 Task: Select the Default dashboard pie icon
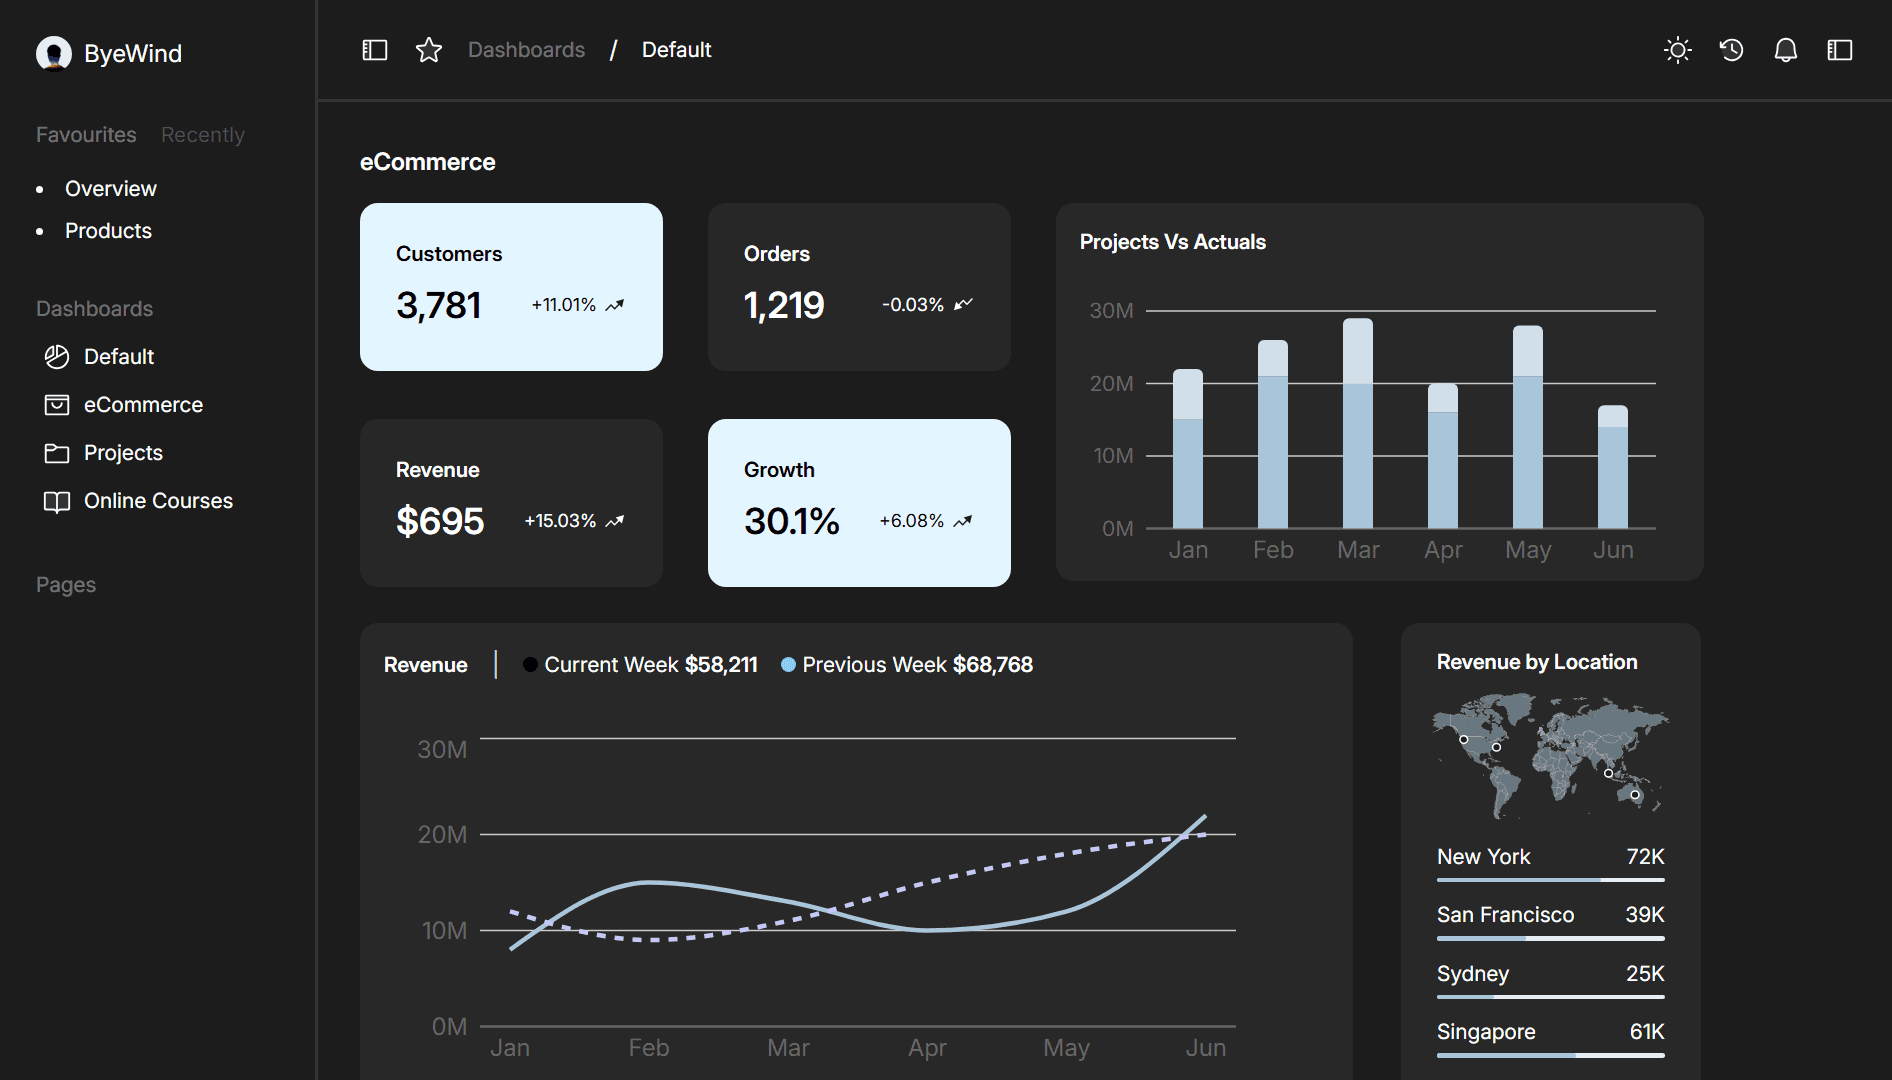point(56,356)
